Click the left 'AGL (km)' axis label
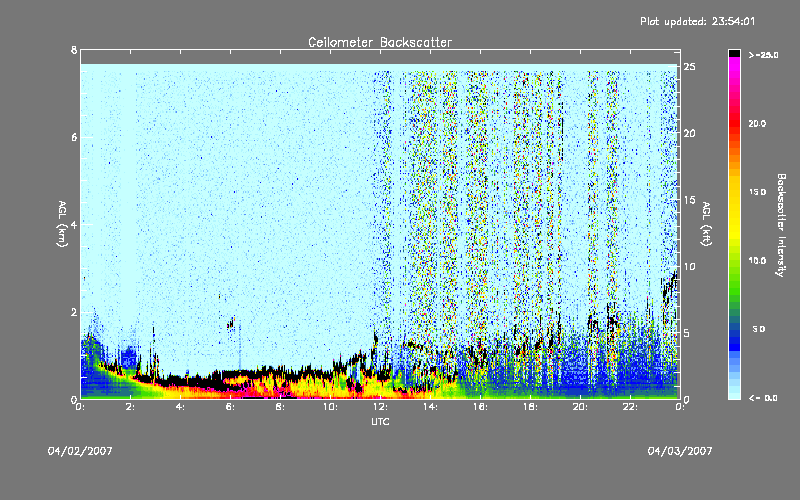Screen dimensions: 800x500 [62, 224]
